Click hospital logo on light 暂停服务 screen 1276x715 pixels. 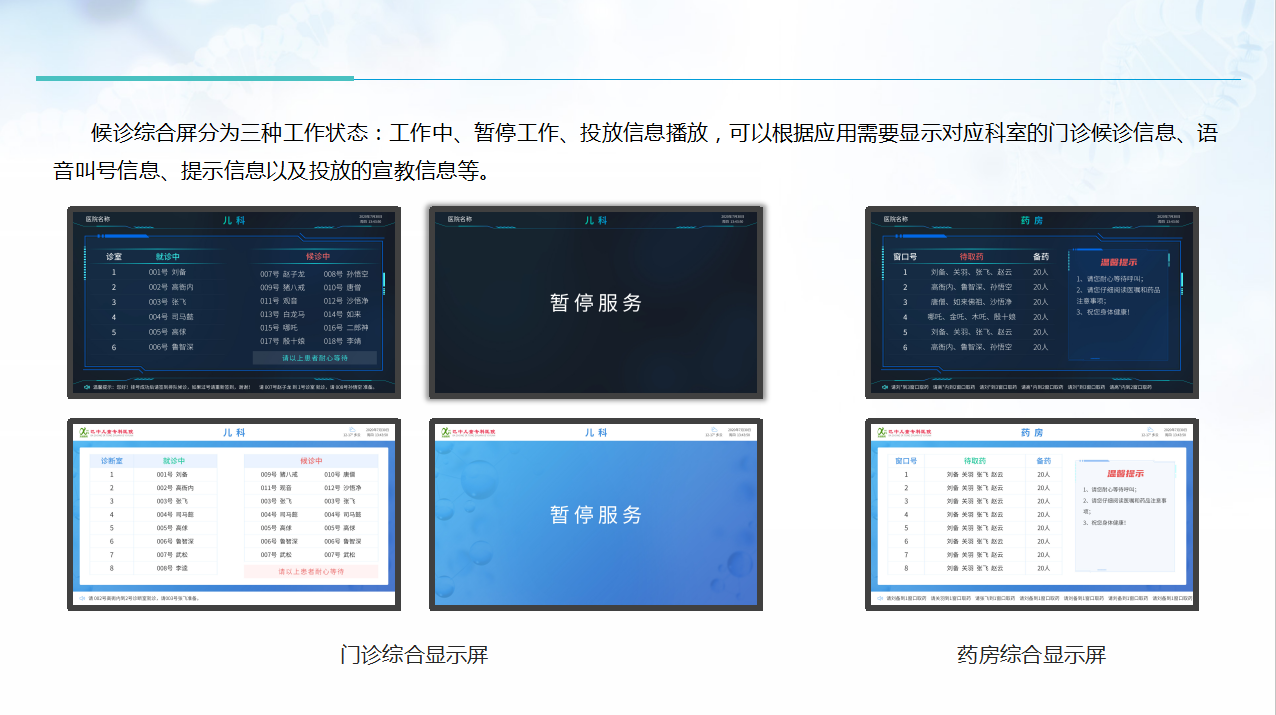[469, 432]
